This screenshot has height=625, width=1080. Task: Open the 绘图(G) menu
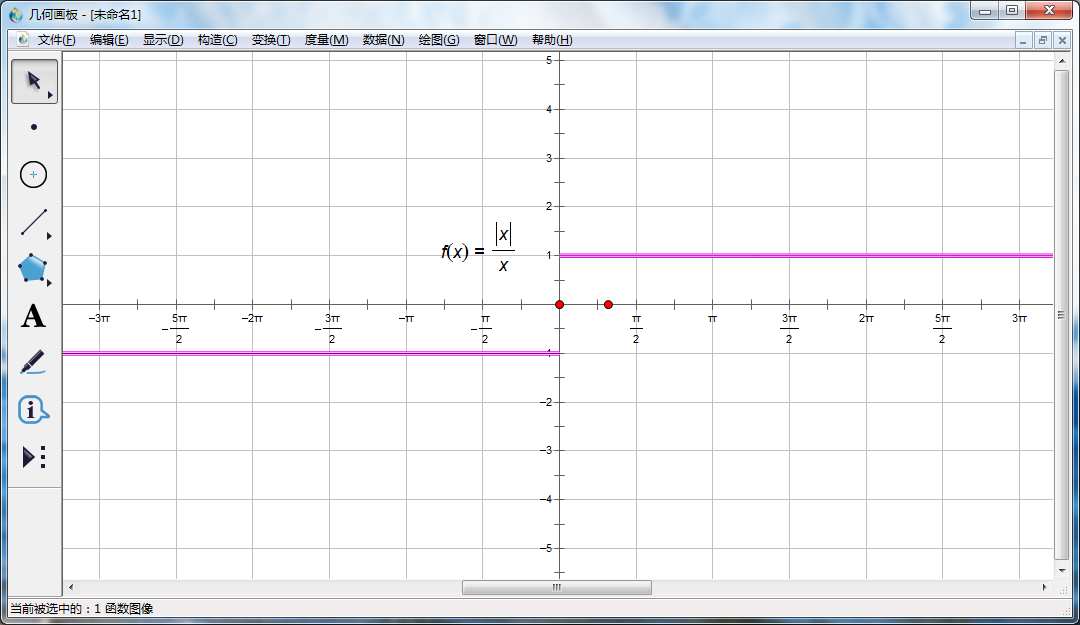point(438,40)
